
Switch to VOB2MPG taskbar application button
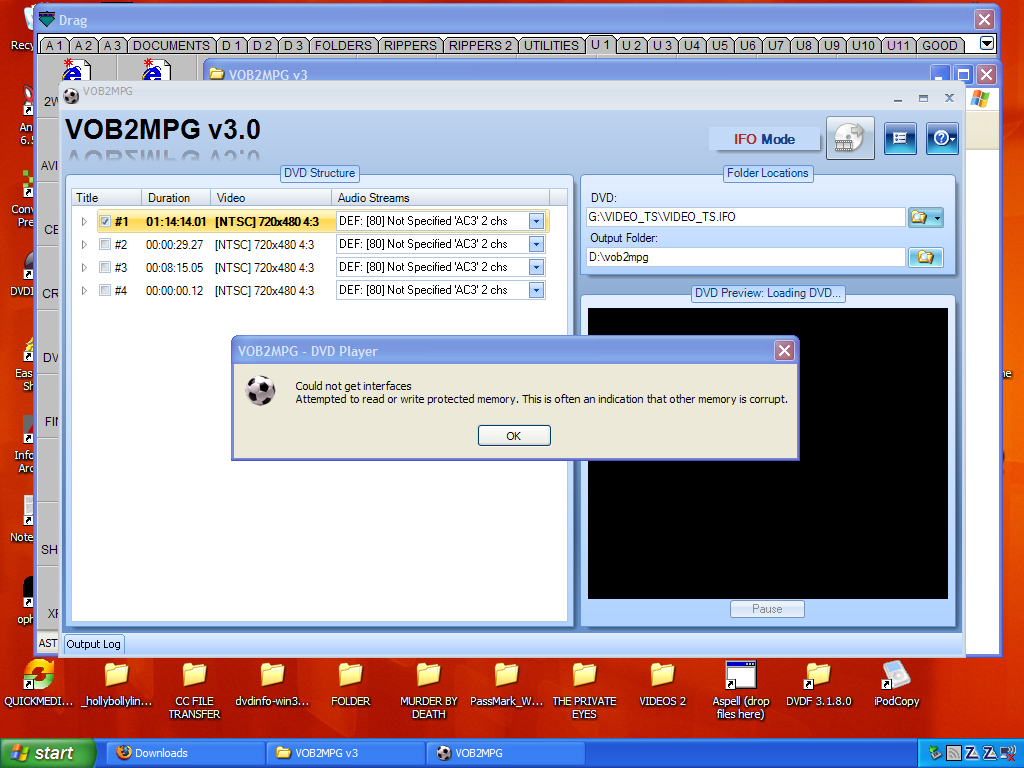pyautogui.click(x=506, y=753)
